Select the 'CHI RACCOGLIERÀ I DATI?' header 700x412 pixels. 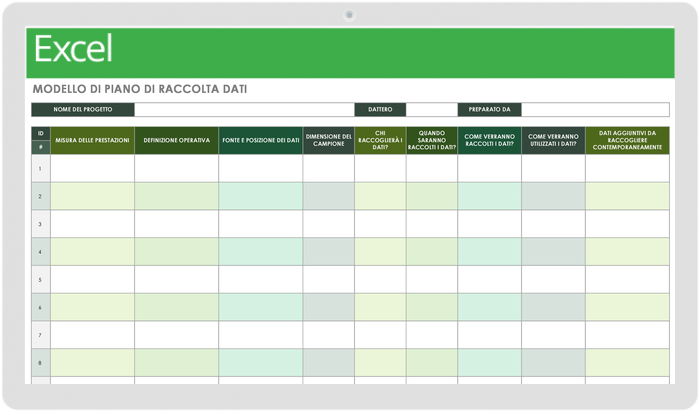[380, 140]
